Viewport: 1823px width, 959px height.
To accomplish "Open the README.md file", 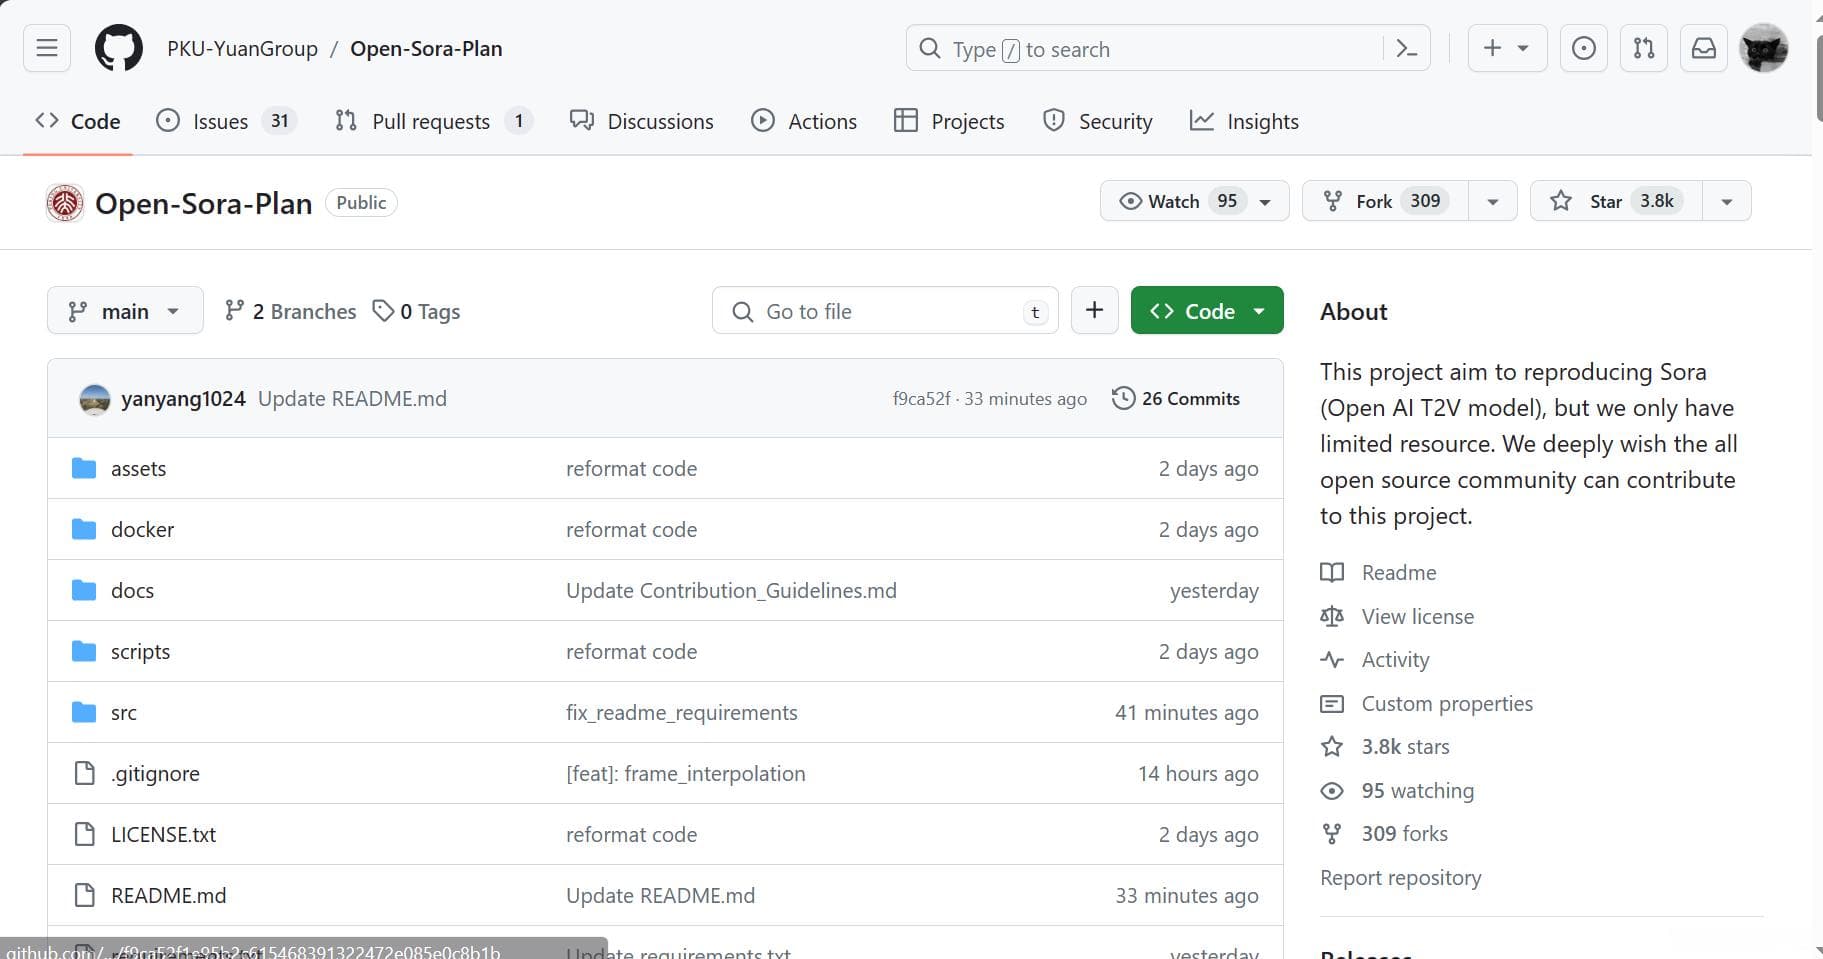I will (168, 895).
